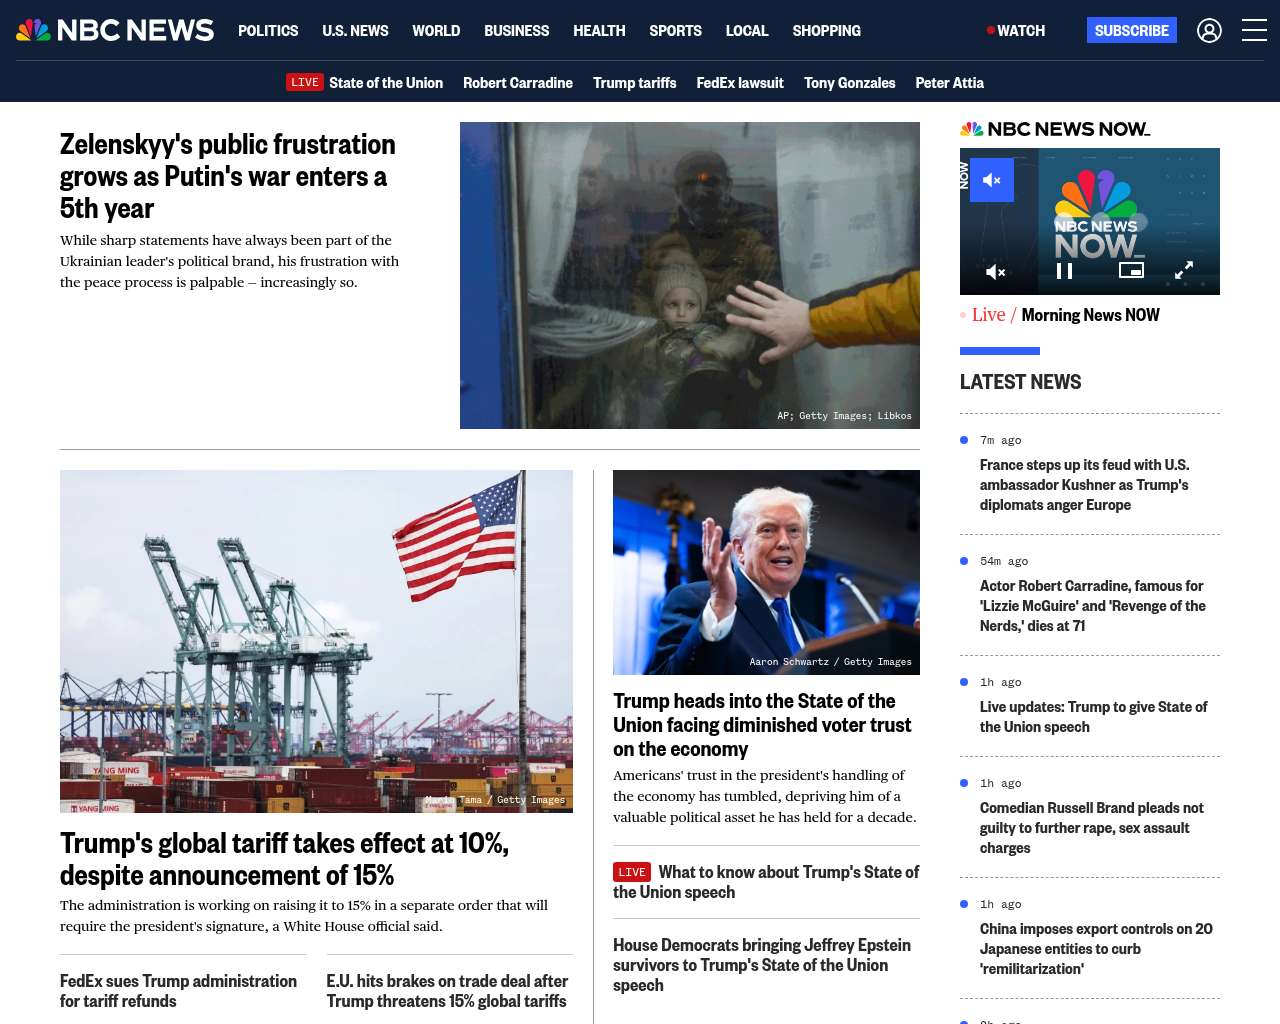Toggle the mute icon in video control bar
This screenshot has height=1024, width=1280.
tap(995, 271)
